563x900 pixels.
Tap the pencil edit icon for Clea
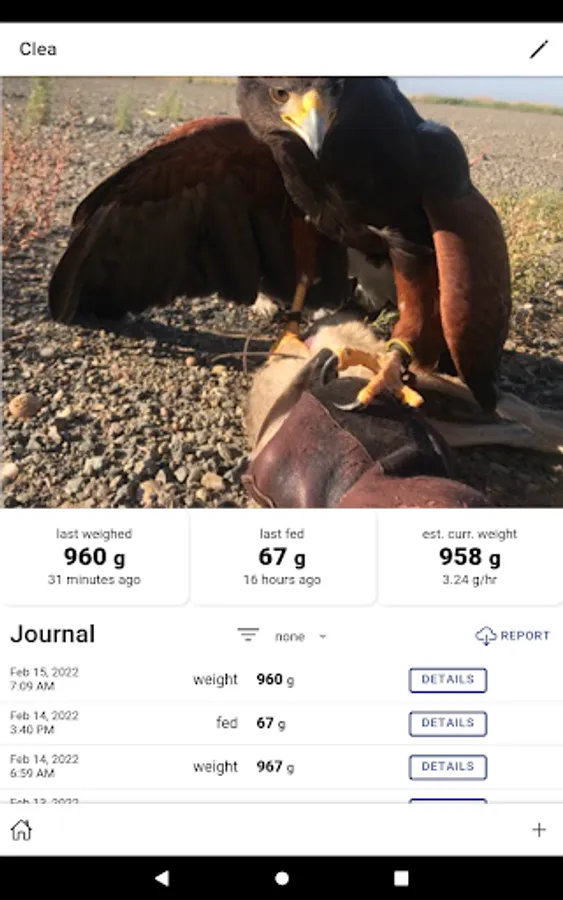[x=538, y=49]
